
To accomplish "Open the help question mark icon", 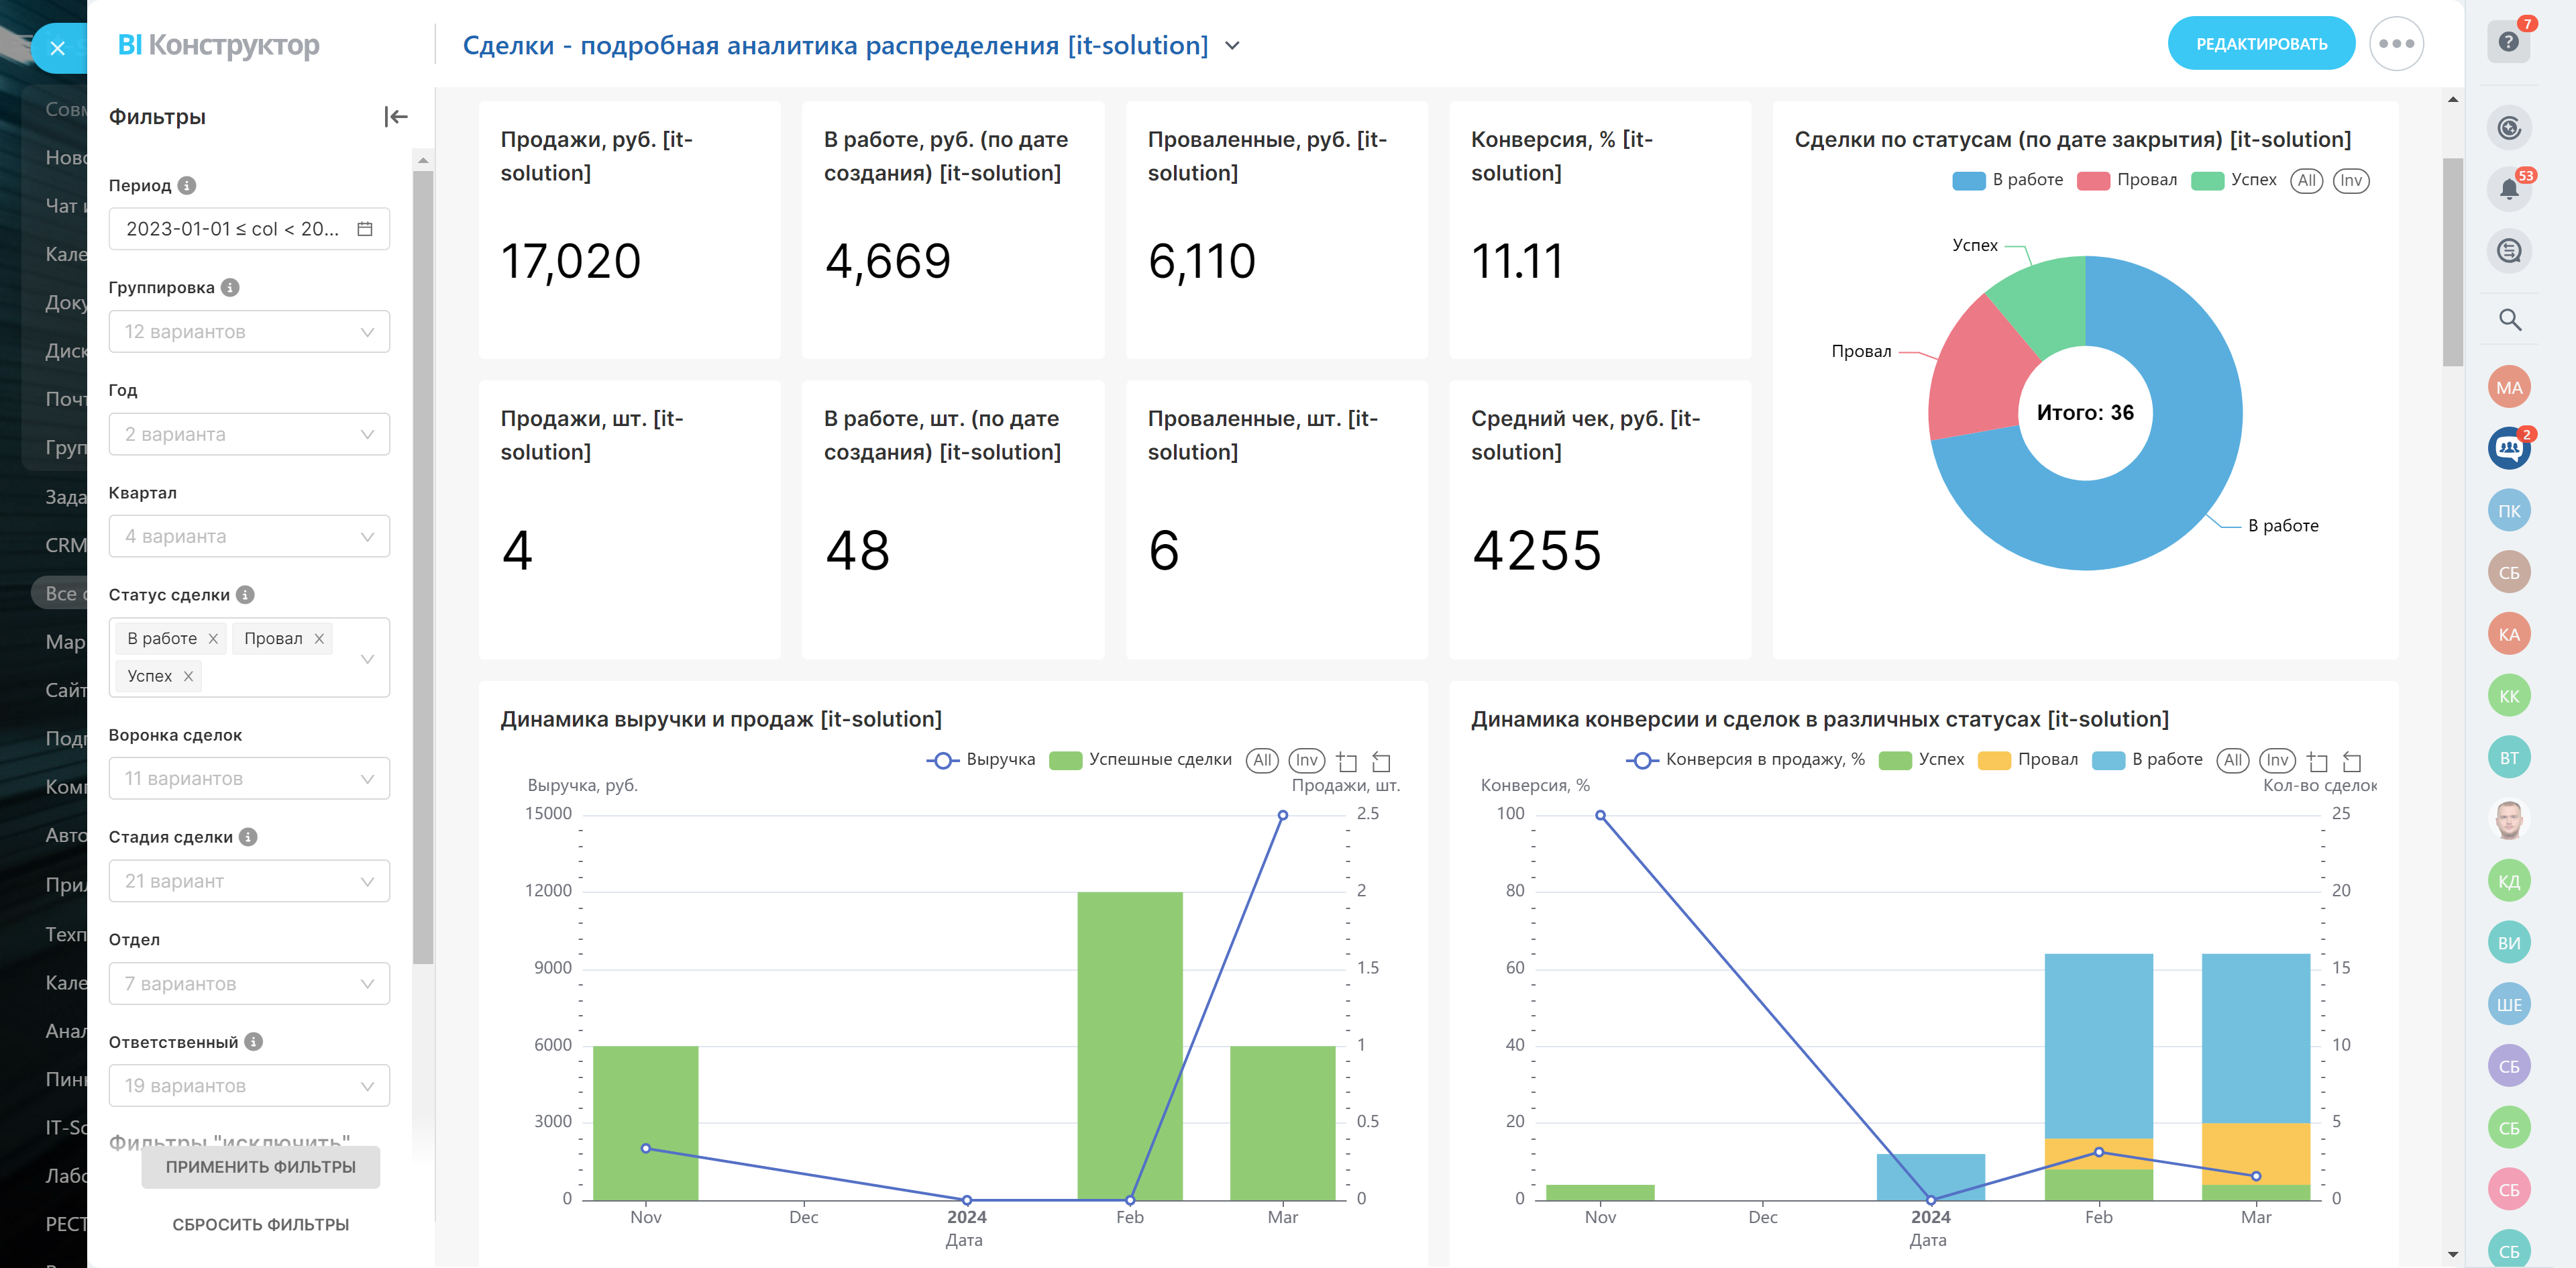I will (2508, 42).
